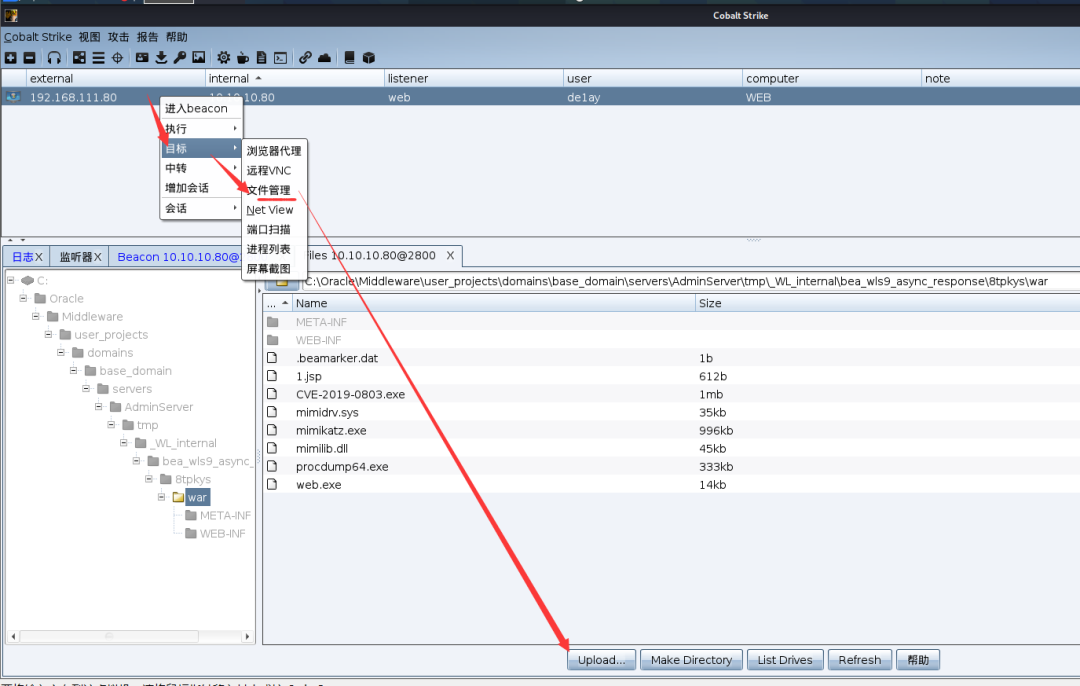This screenshot has height=686, width=1080.
Task: Click the file icon next to mimikatz.exe
Action: click(272, 430)
